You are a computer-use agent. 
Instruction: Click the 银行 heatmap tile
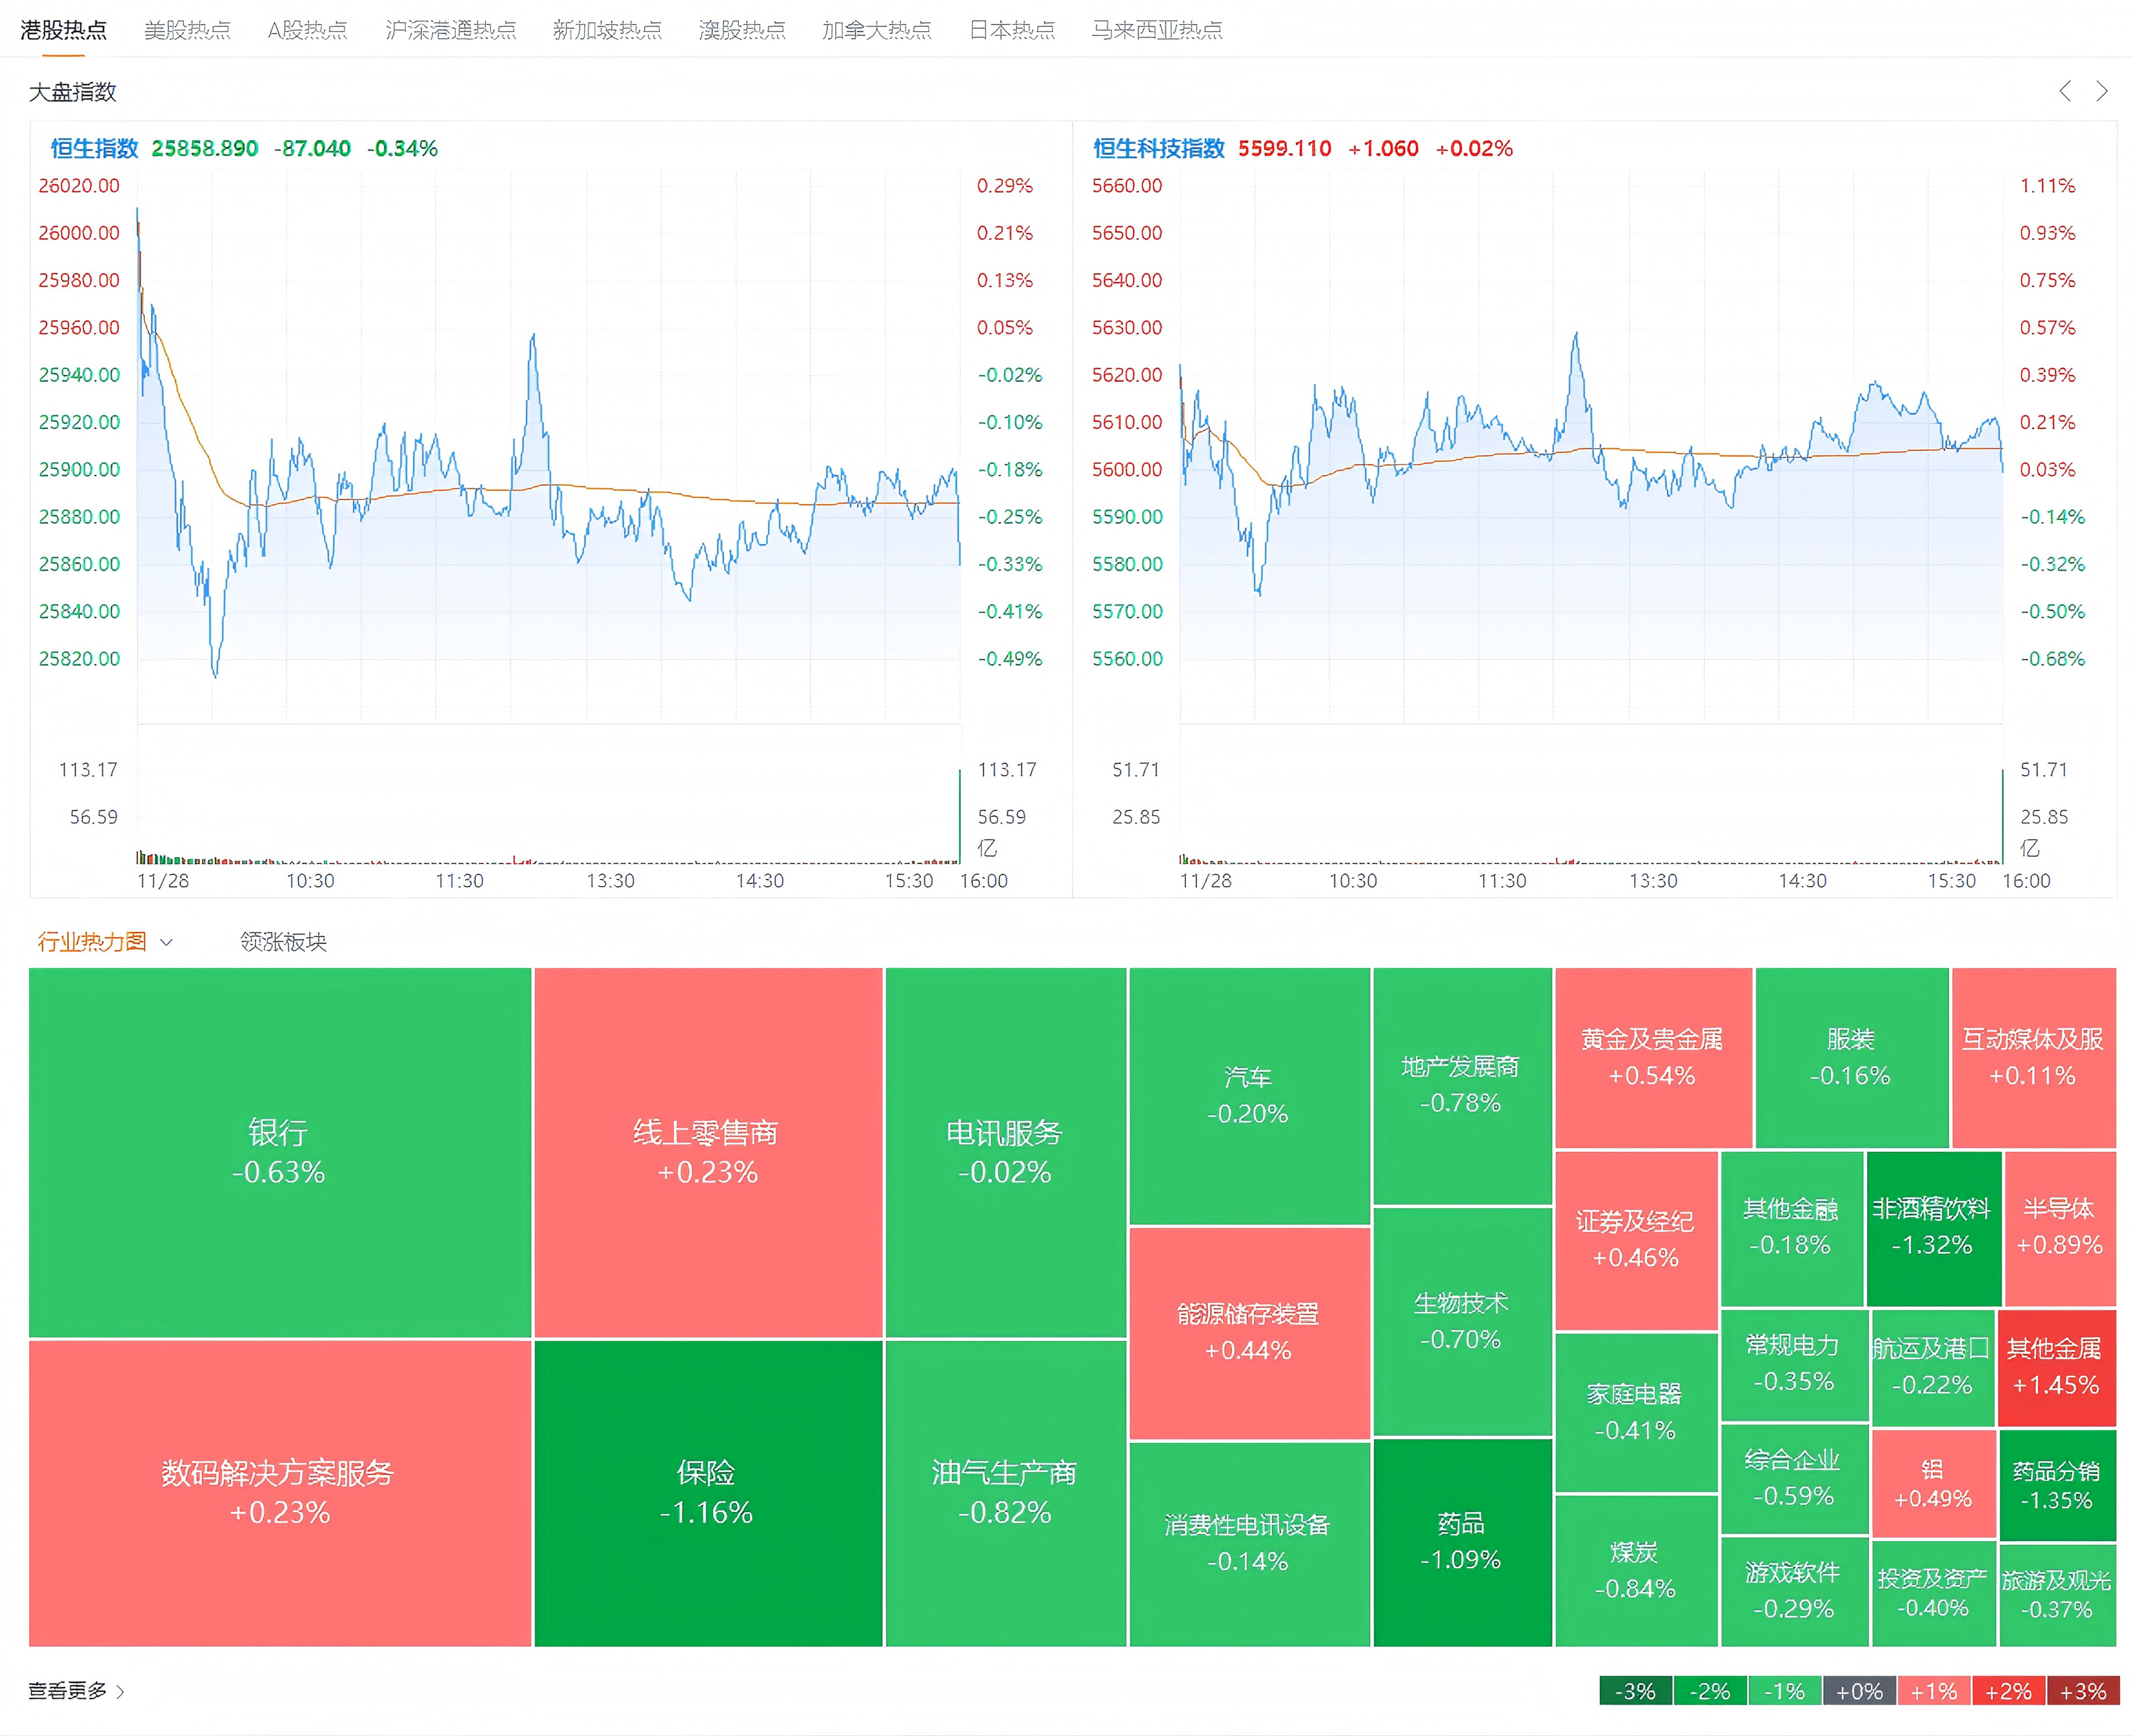coord(279,1151)
